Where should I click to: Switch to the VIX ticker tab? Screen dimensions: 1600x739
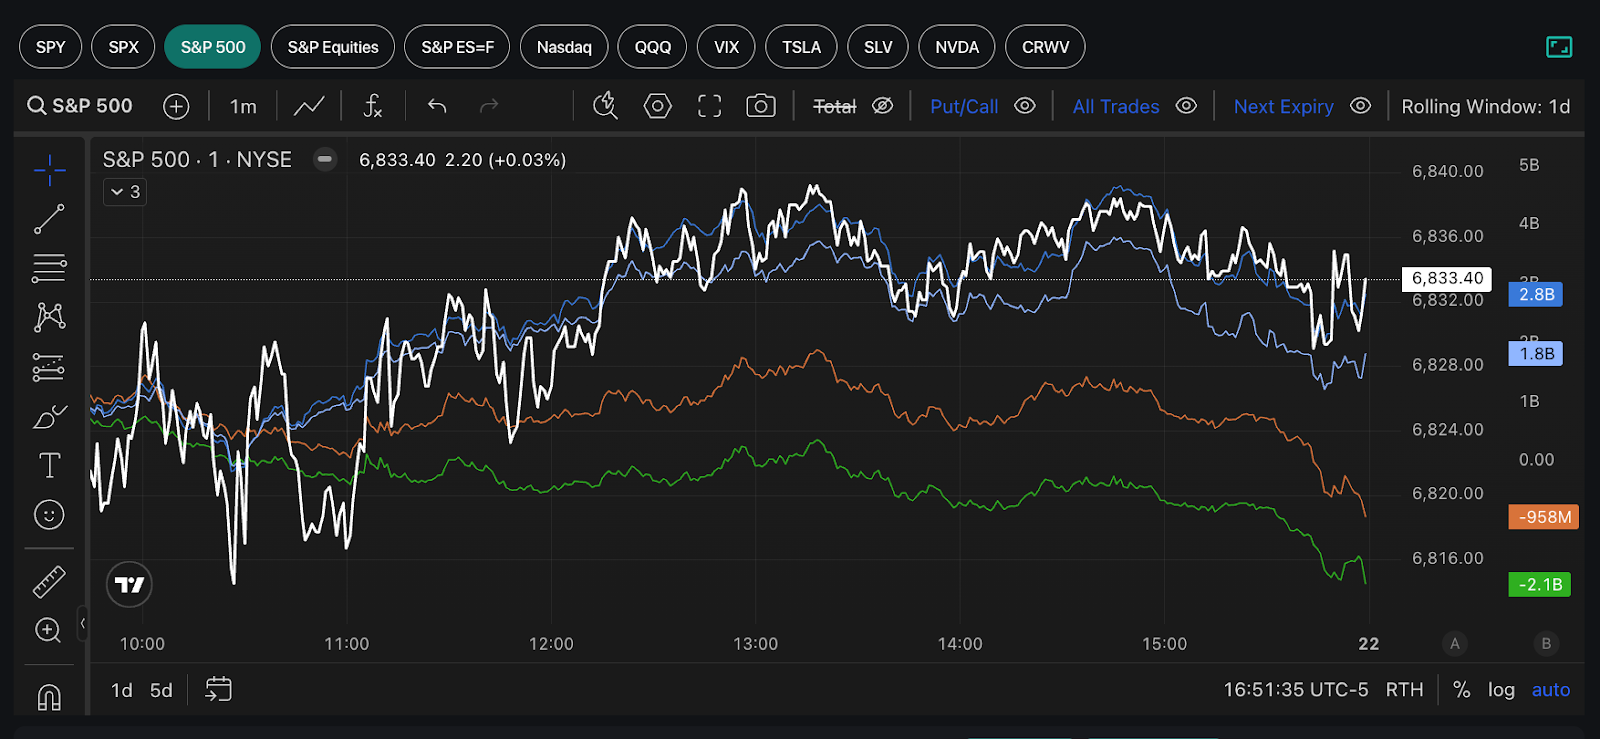point(726,47)
